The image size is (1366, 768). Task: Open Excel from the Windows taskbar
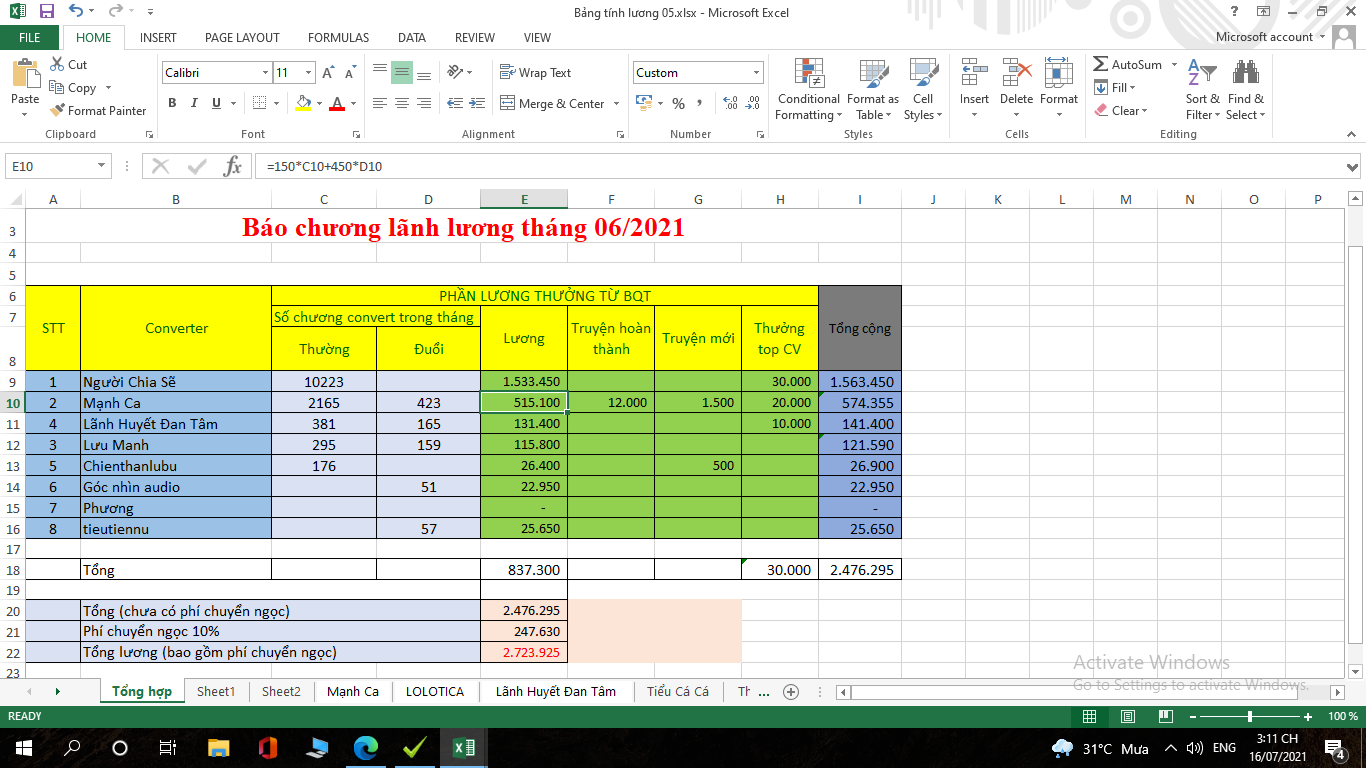(464, 748)
